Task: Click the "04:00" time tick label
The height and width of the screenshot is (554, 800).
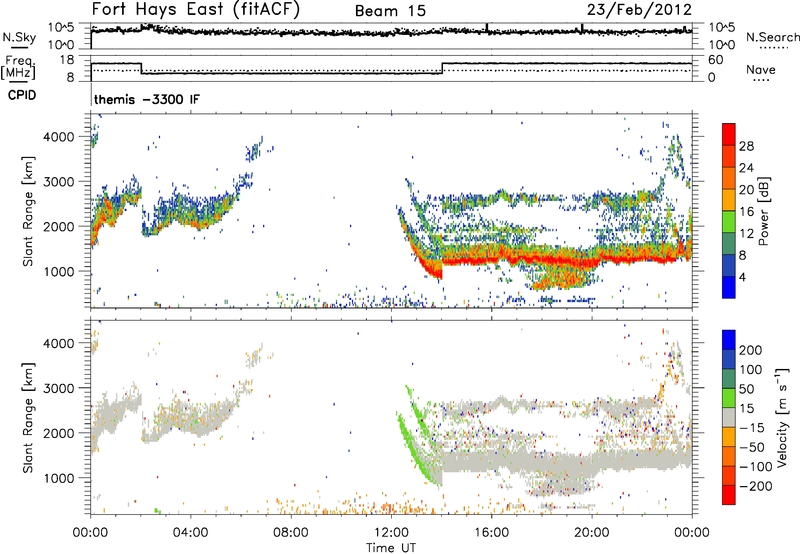Action: point(190,533)
